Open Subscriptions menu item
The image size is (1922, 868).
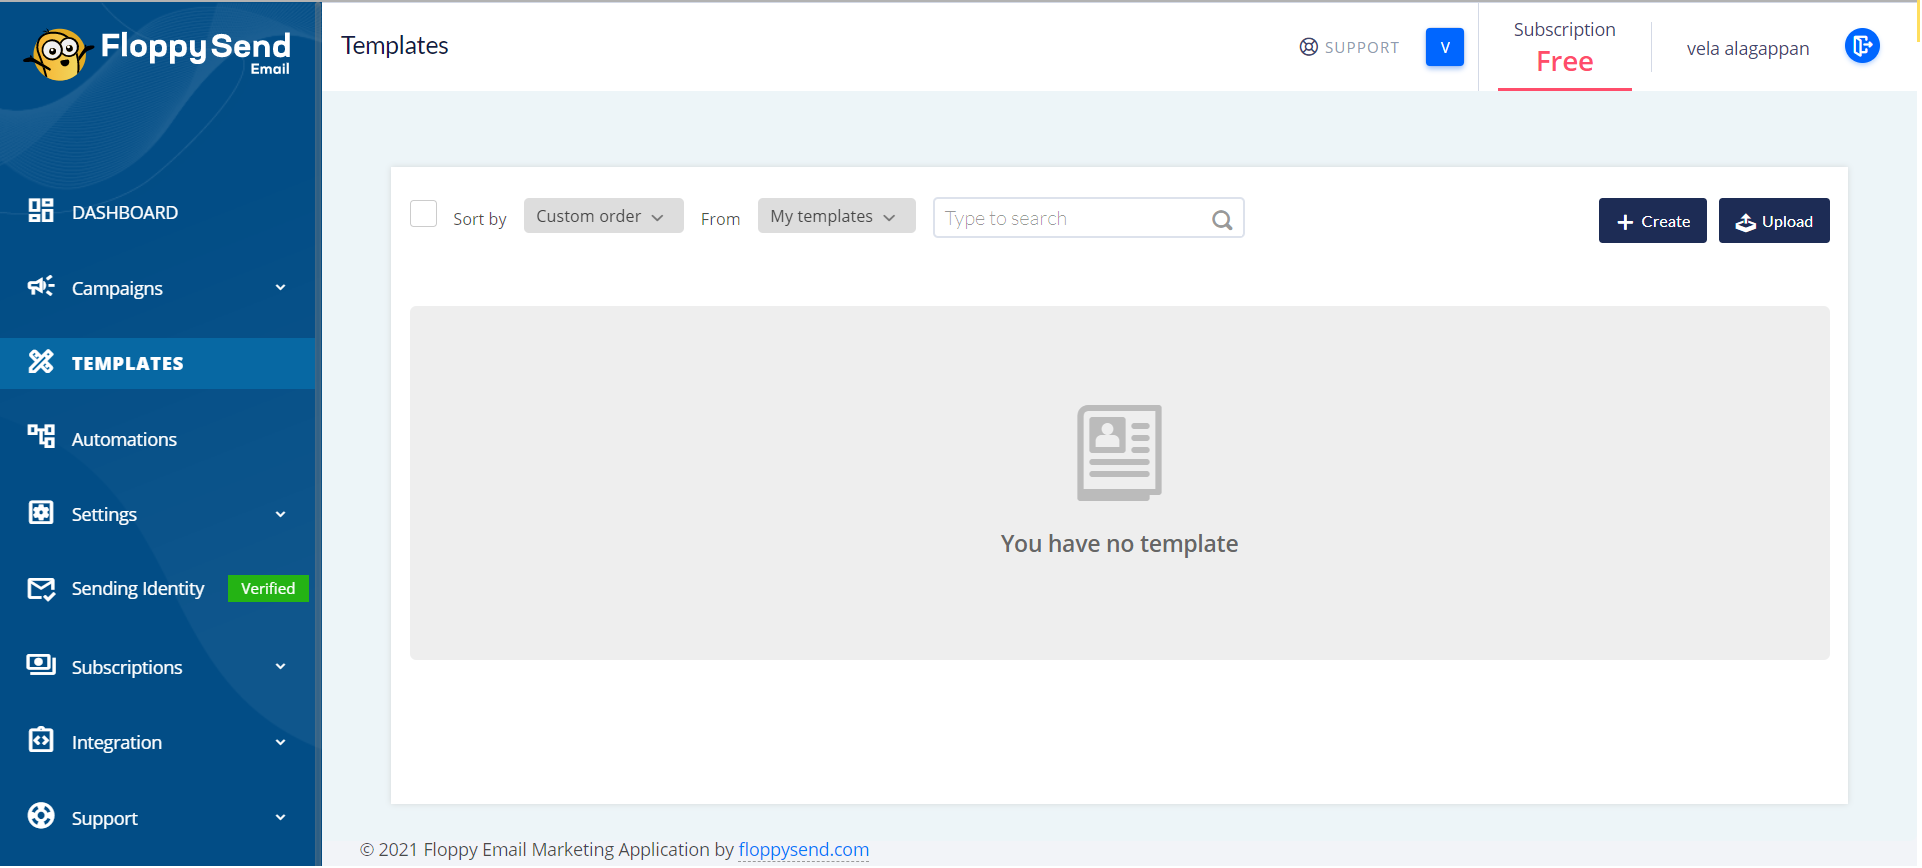tap(158, 667)
